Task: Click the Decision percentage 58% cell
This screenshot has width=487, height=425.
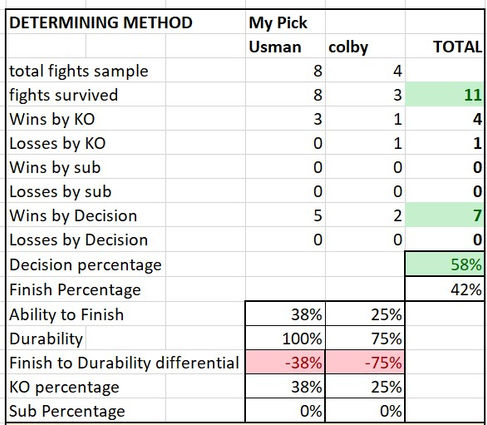Action: click(445, 264)
